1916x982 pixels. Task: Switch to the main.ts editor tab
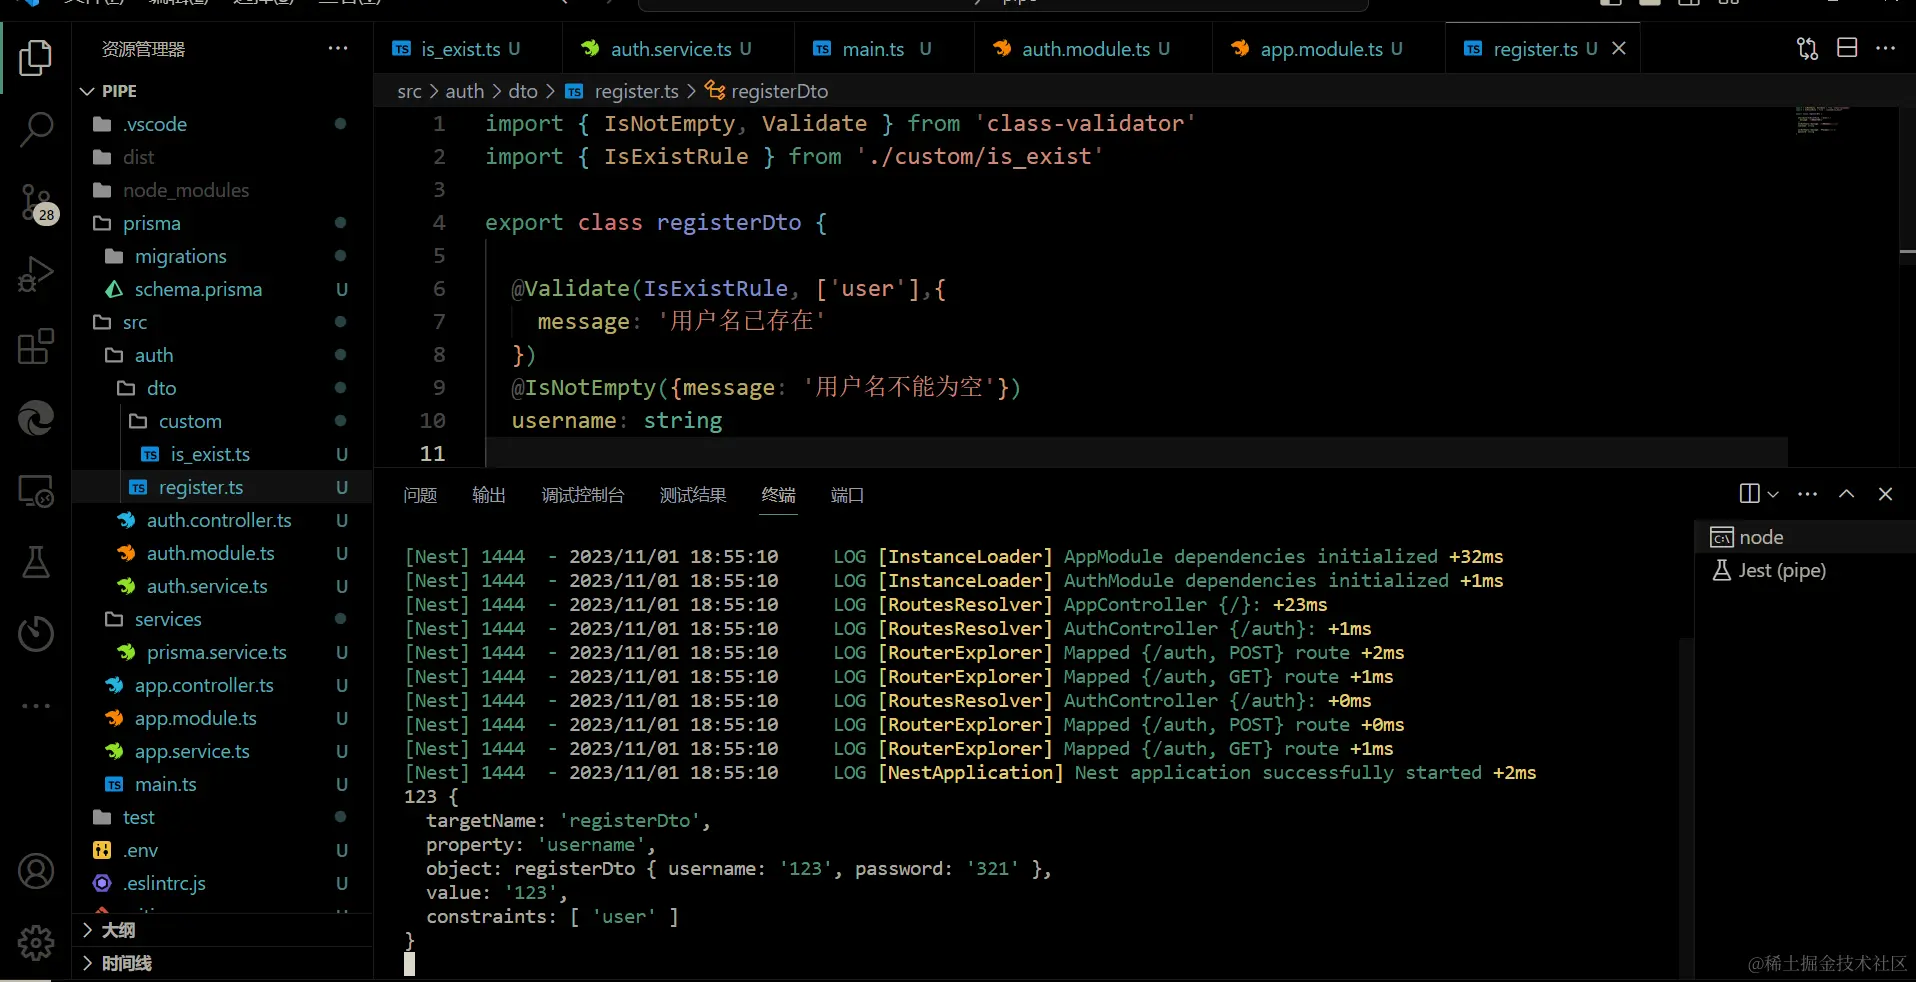coord(884,48)
